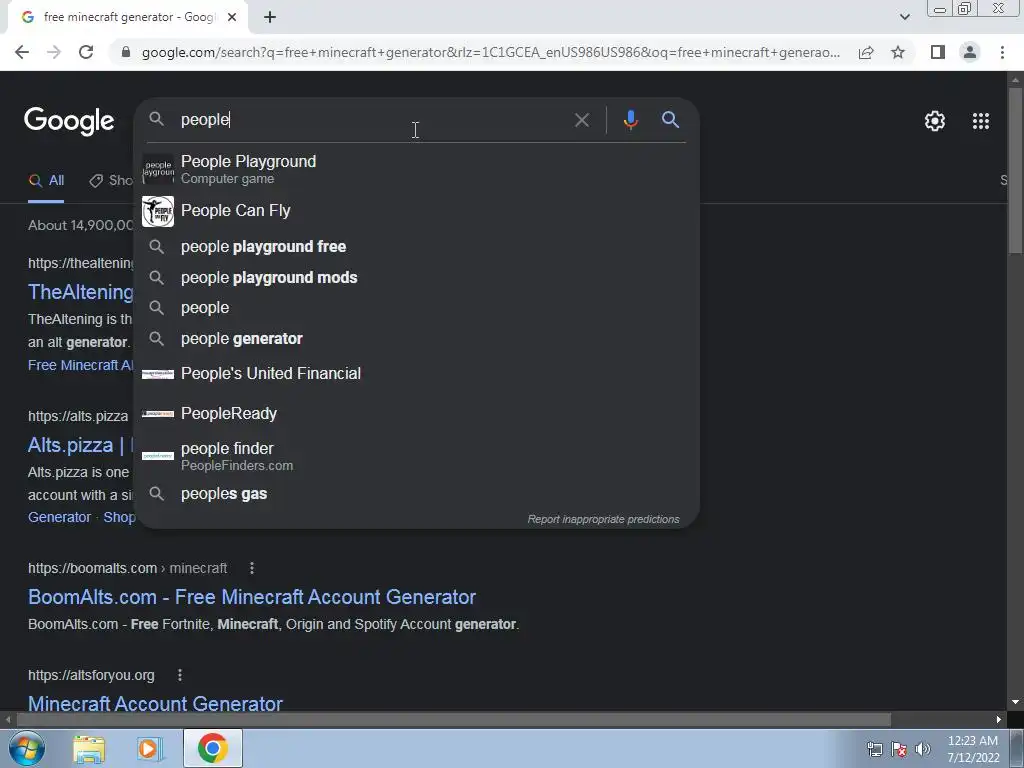Open Action Center flag tray icon
The width and height of the screenshot is (1024, 768).
(899, 749)
